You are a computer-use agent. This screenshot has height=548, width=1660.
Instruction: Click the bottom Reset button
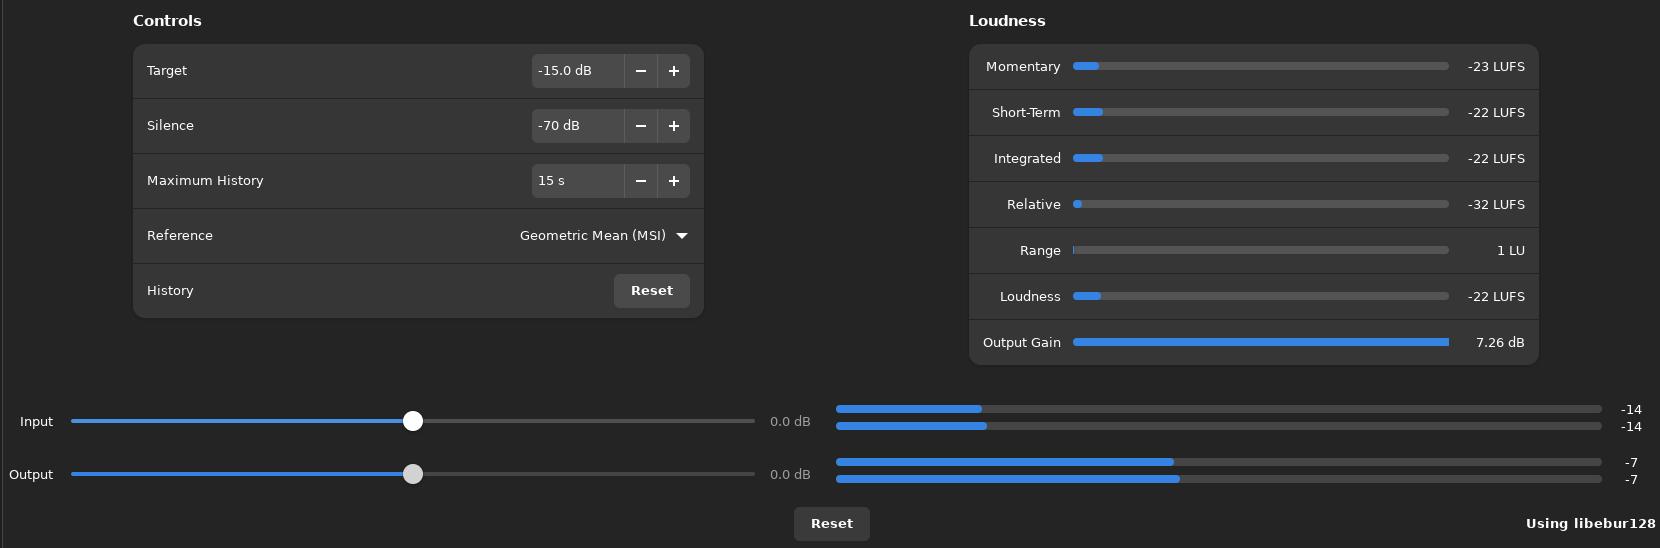[x=831, y=524]
